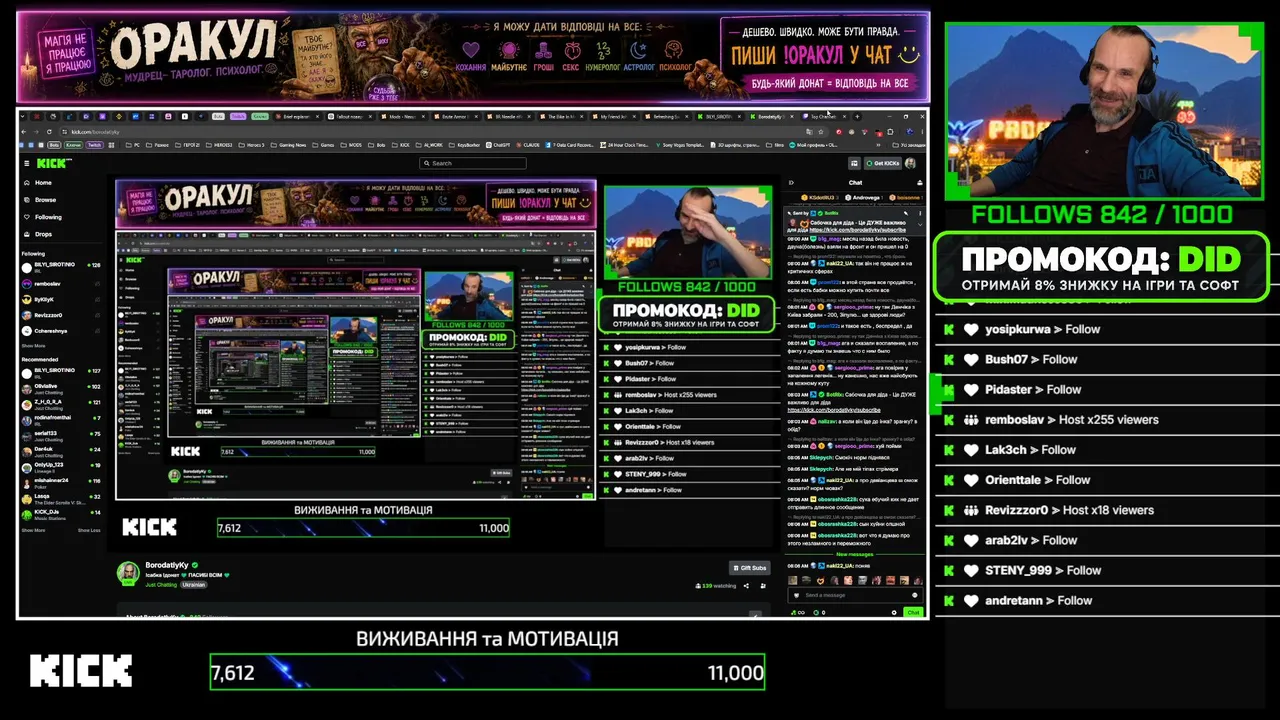The image size is (1280, 720).
Task: Switch to the Top Channels browser tab
Action: click(823, 116)
